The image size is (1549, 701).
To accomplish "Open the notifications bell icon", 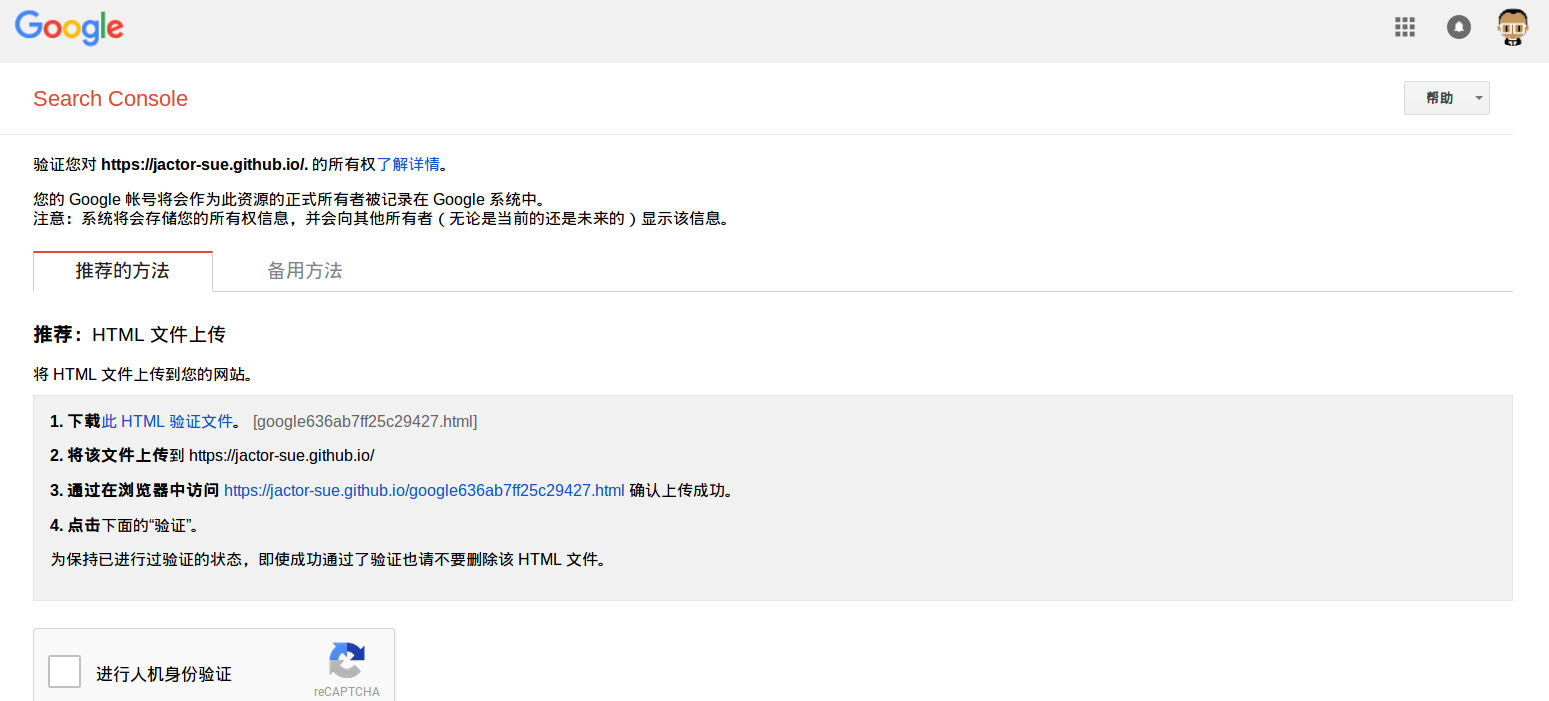I will point(1459,27).
